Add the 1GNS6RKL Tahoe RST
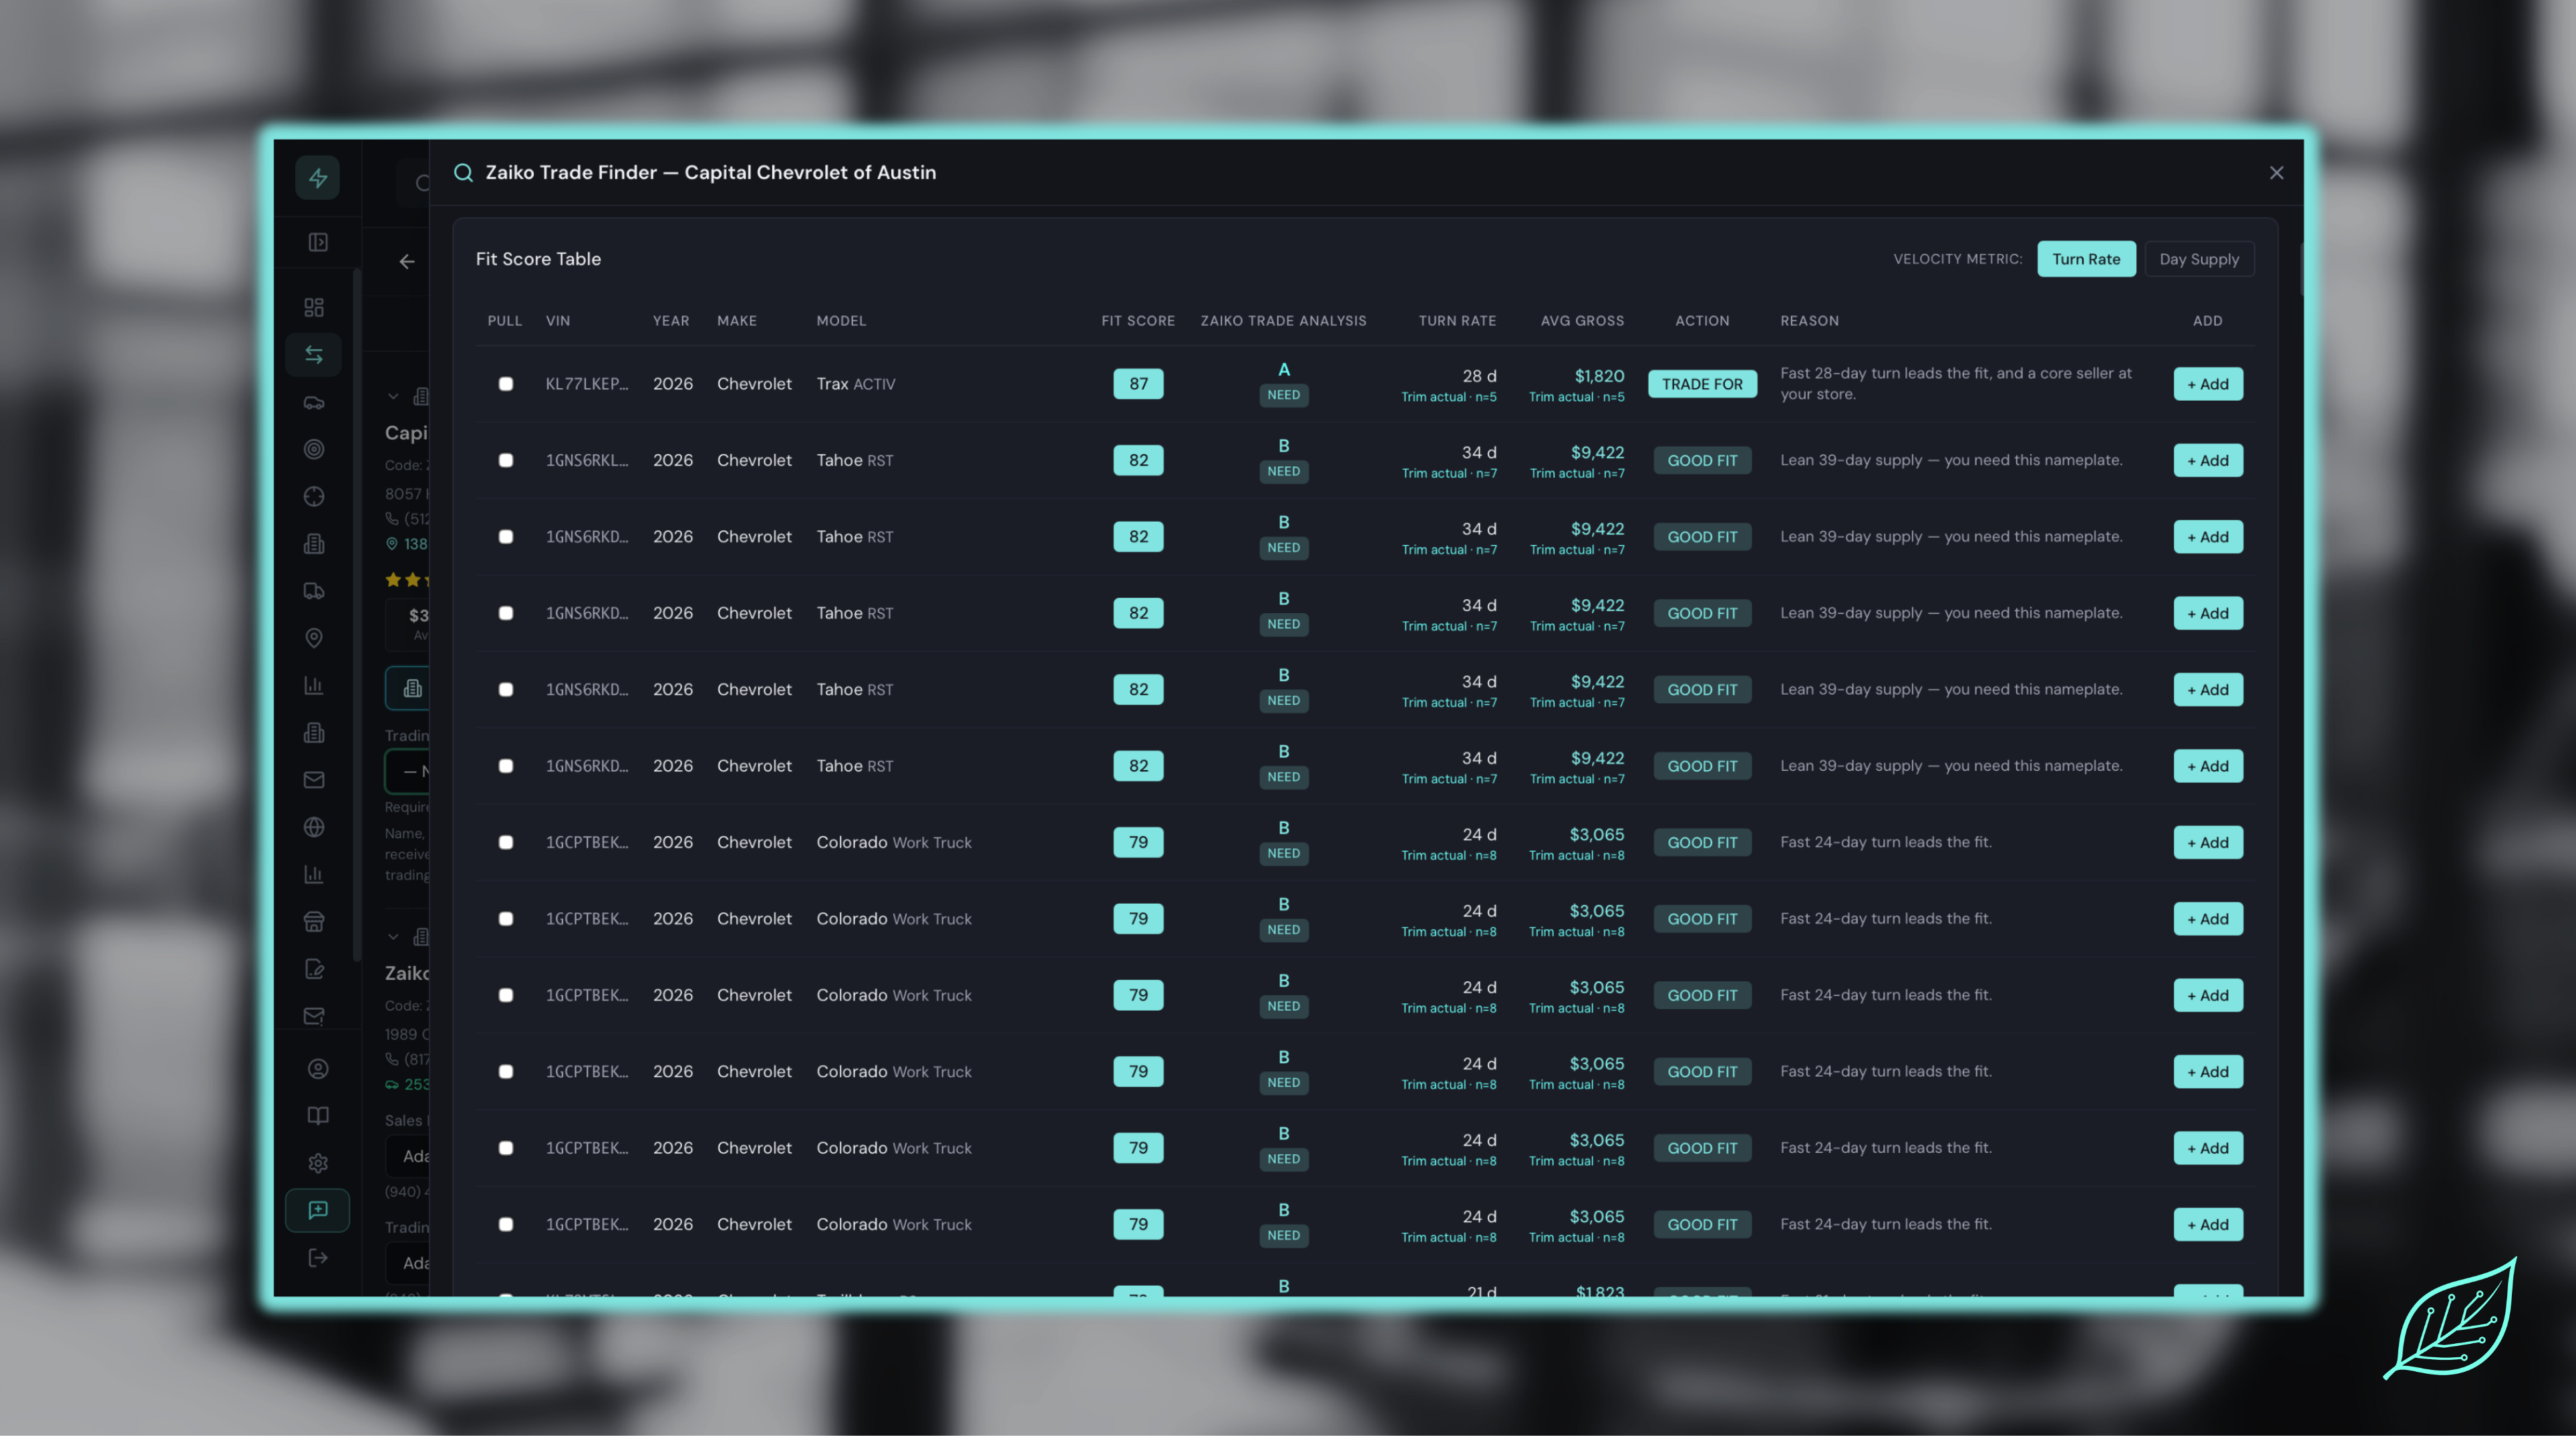This screenshot has width=2576, height=1436. [2208, 460]
